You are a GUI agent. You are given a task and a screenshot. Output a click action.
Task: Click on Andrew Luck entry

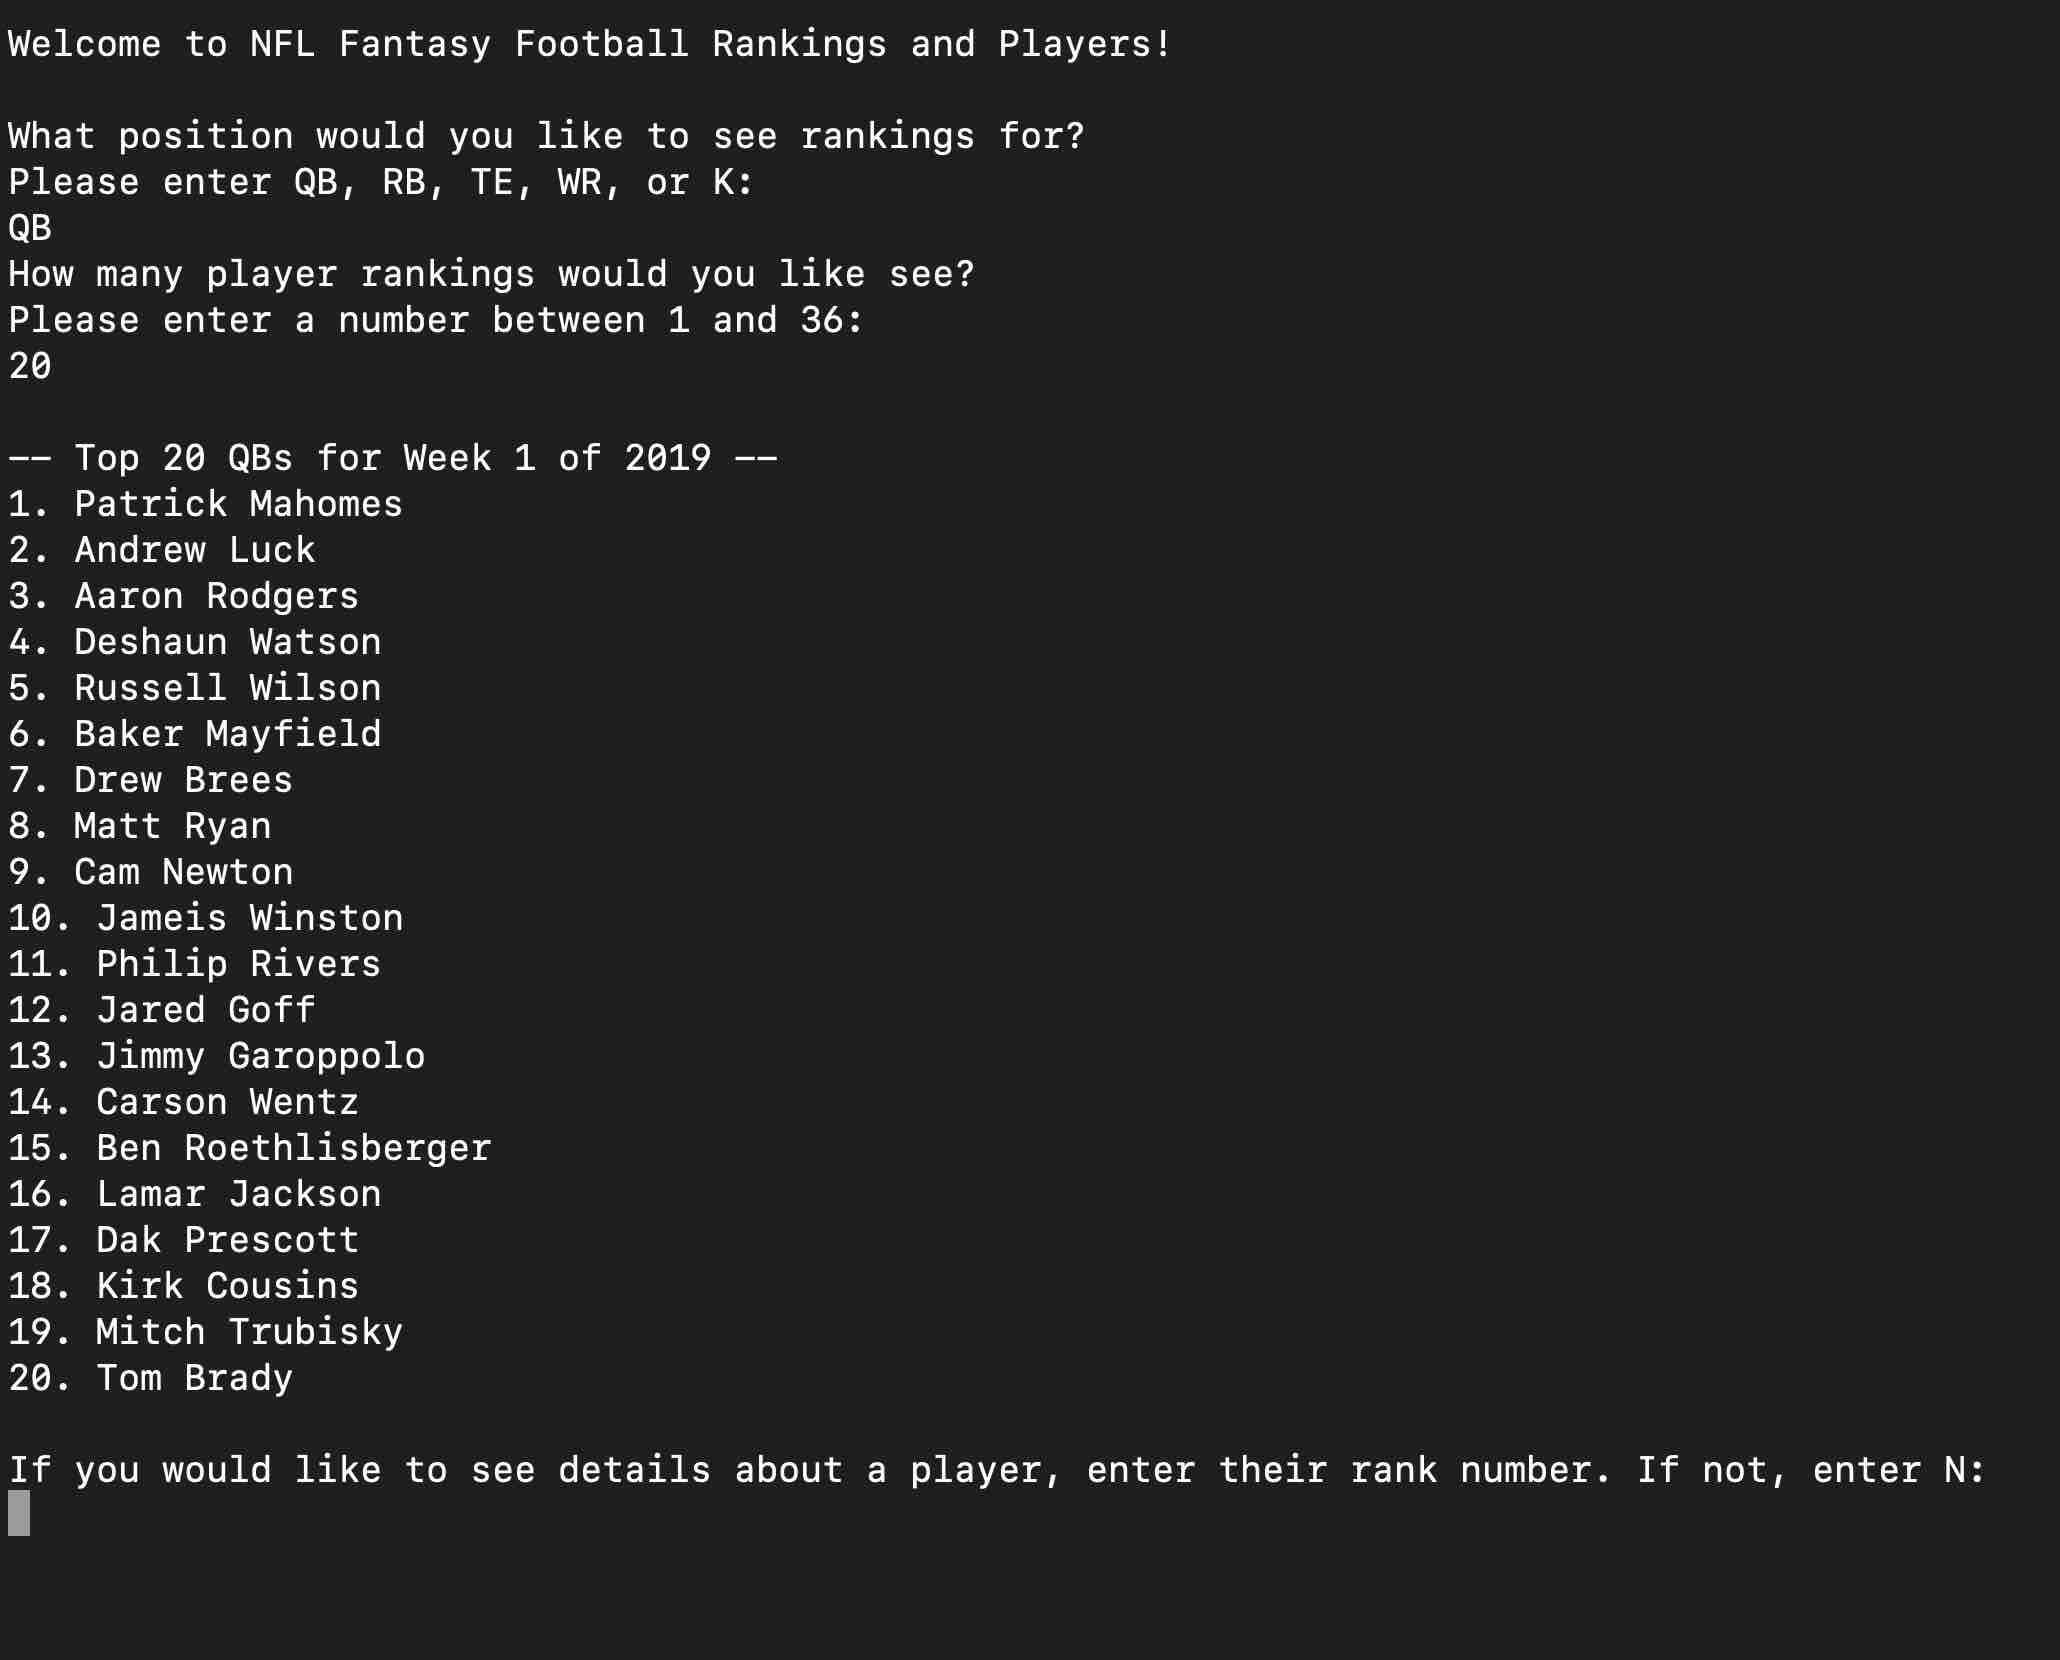pos(161,550)
